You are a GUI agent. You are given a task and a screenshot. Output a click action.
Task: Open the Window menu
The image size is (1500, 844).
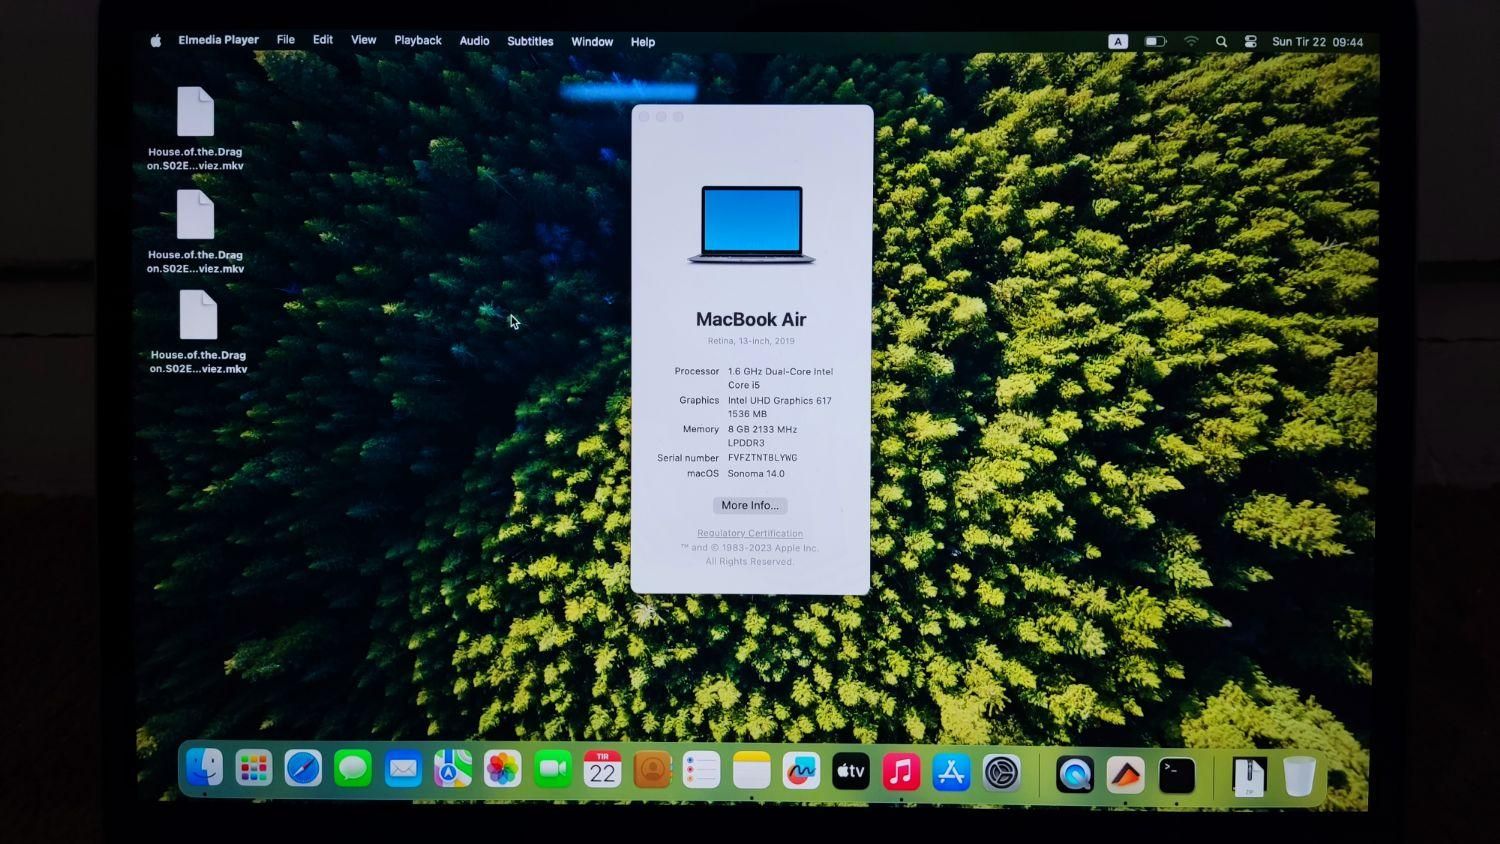[x=592, y=42]
